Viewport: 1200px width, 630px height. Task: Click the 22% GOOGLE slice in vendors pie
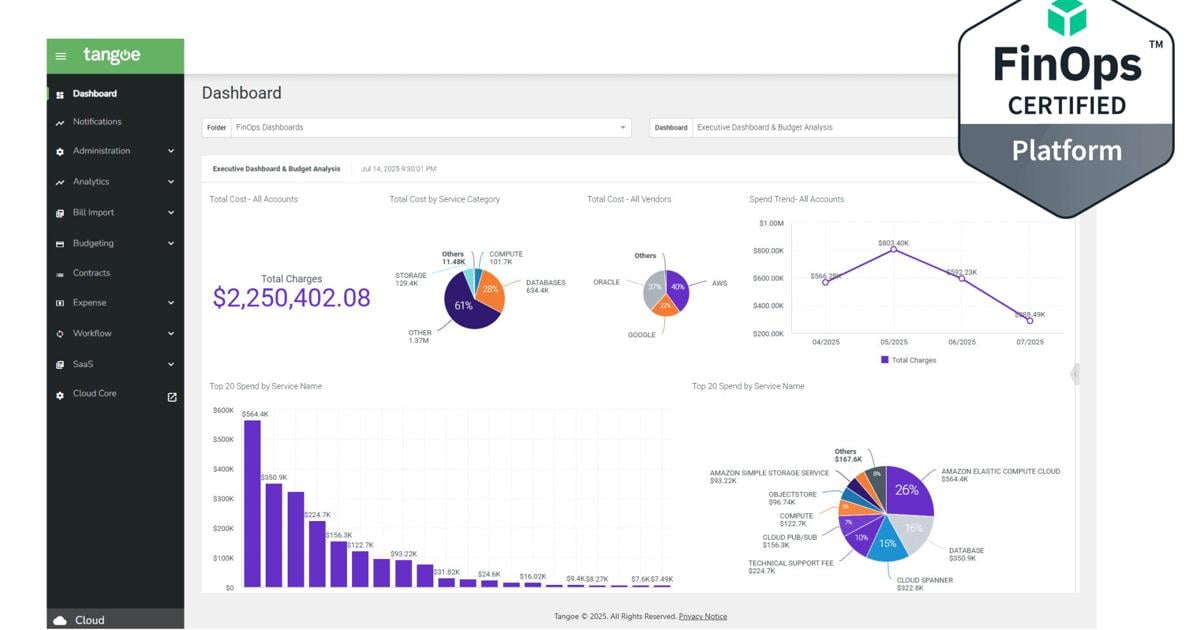[x=666, y=306]
